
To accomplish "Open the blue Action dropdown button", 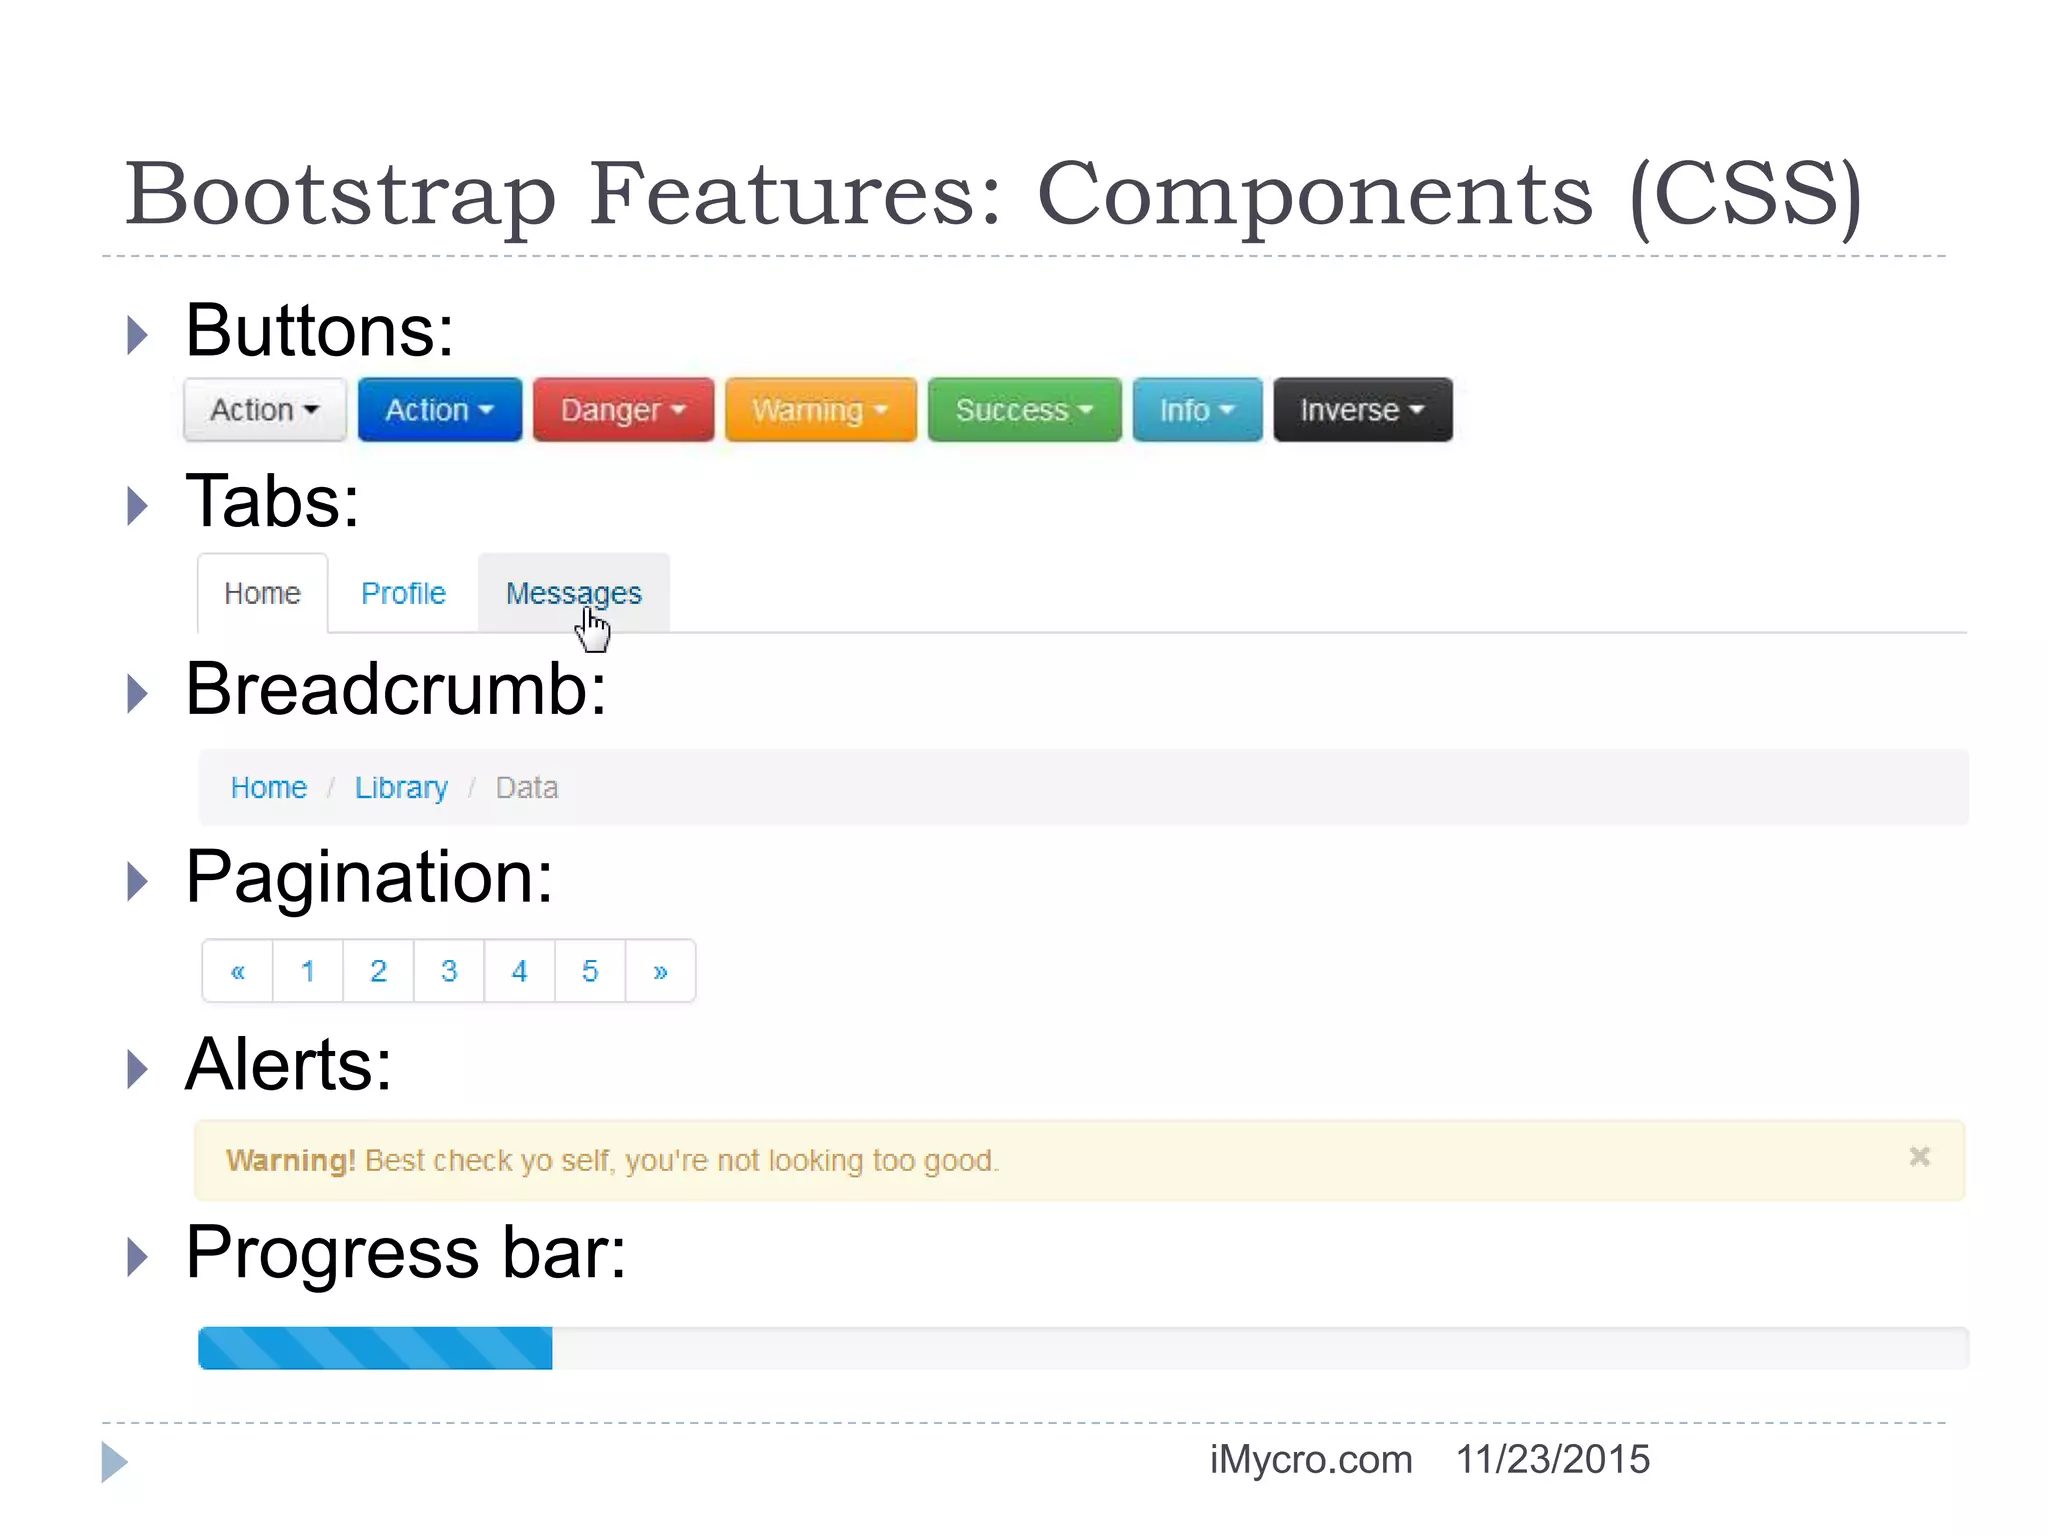I will coord(440,410).
